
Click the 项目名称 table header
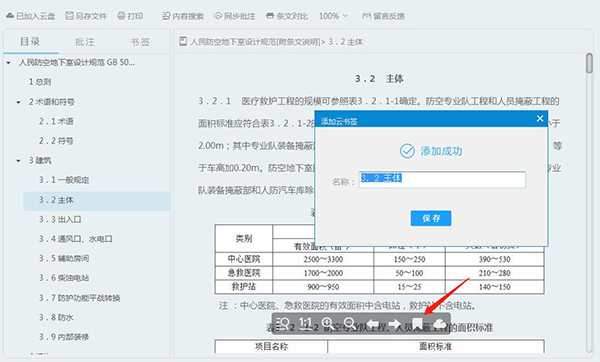(x=271, y=346)
